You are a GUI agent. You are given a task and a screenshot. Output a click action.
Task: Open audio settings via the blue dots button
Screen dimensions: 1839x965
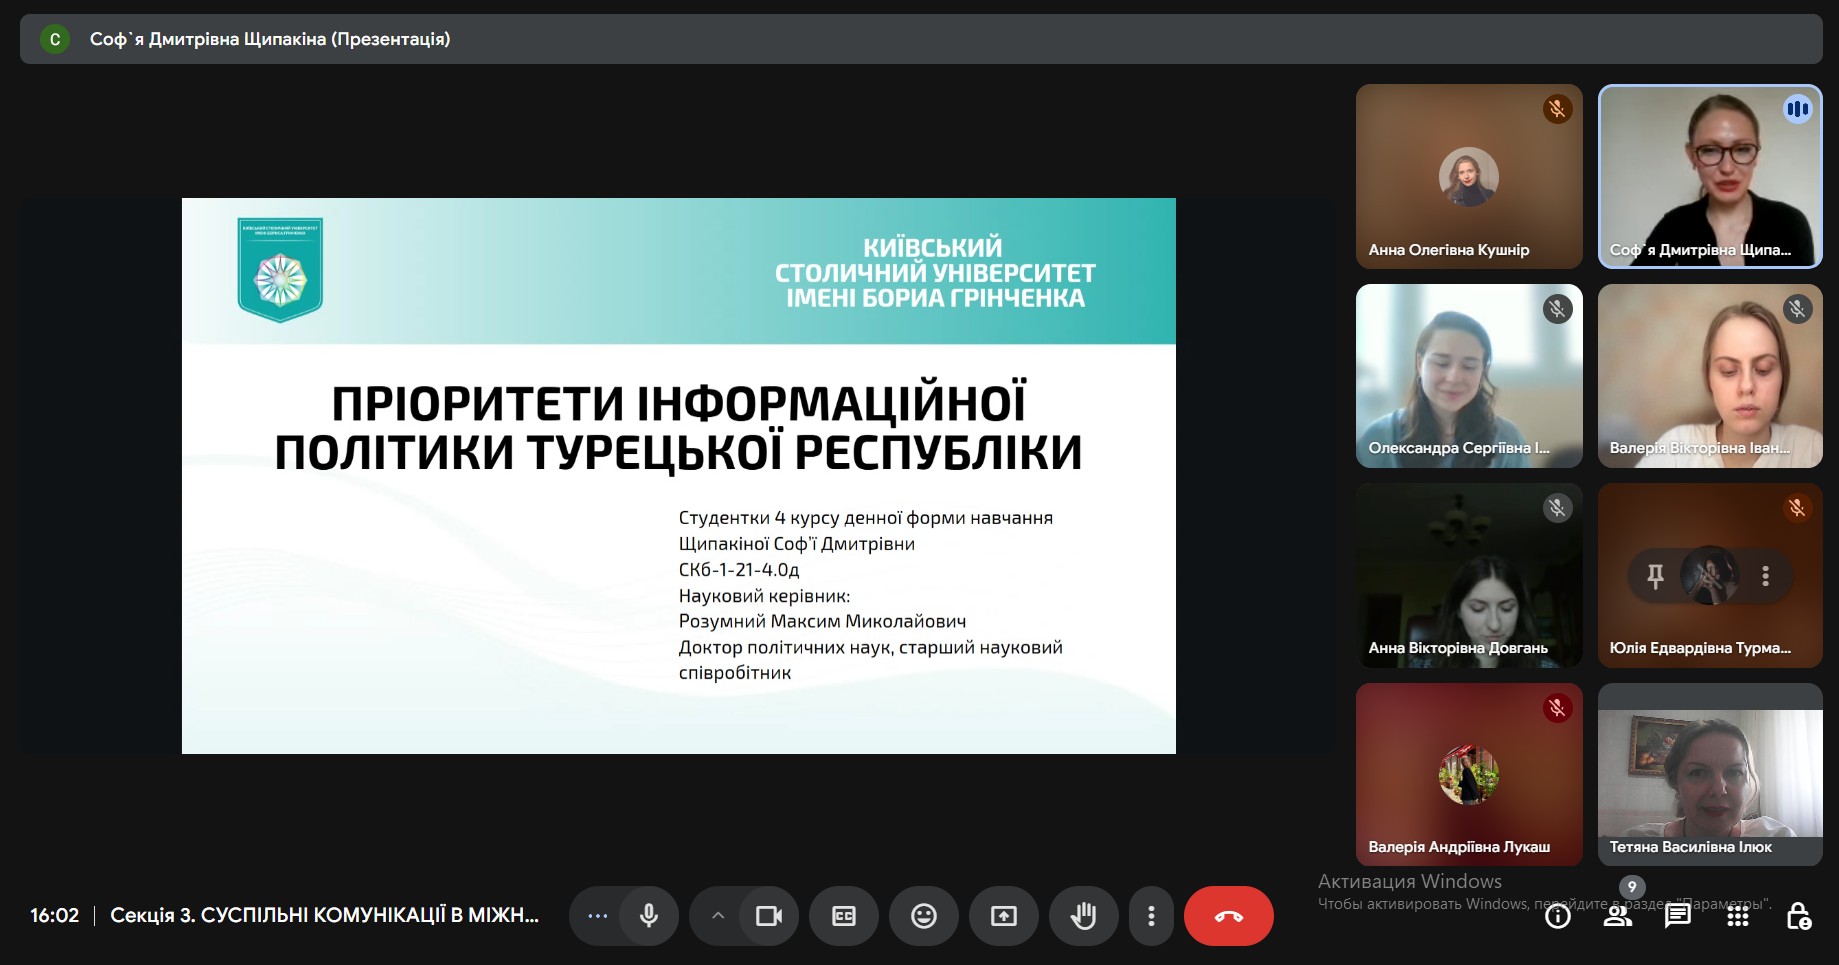(x=598, y=916)
